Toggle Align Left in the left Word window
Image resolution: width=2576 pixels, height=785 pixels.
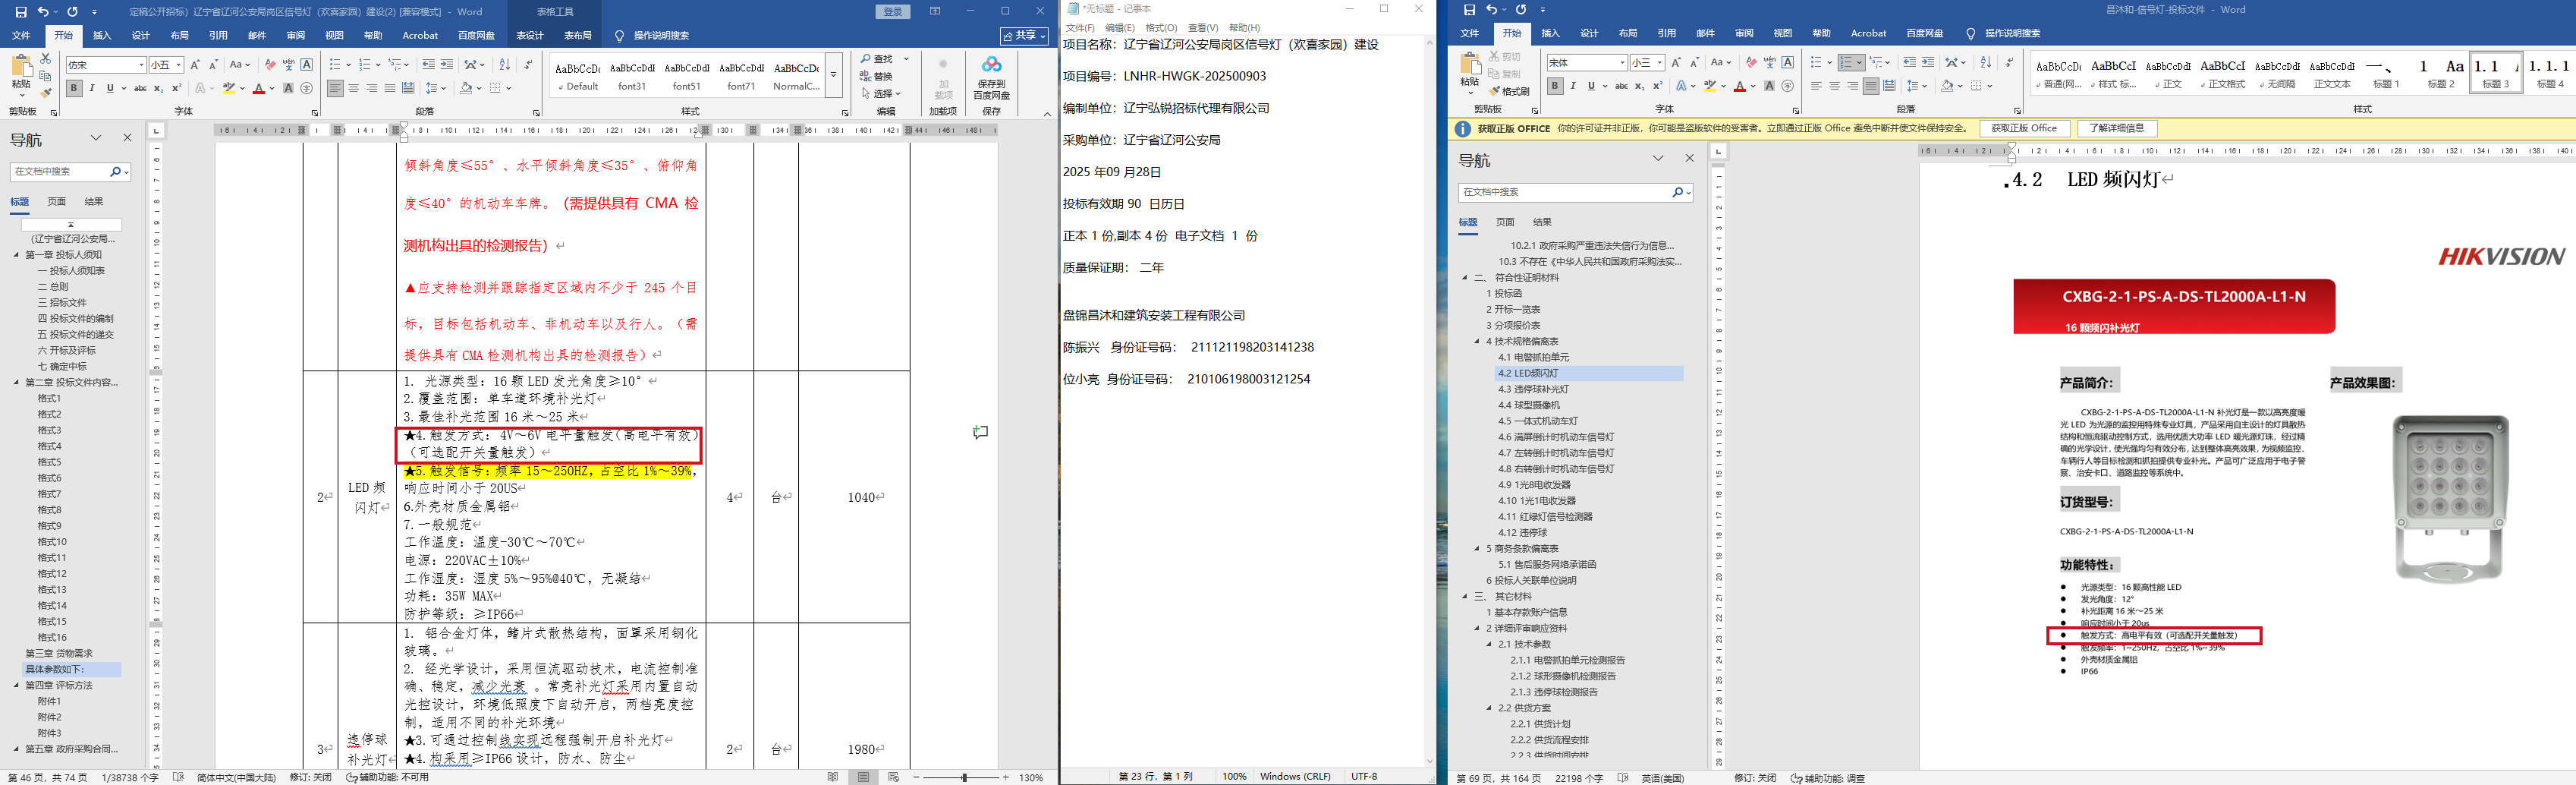pos(335,89)
